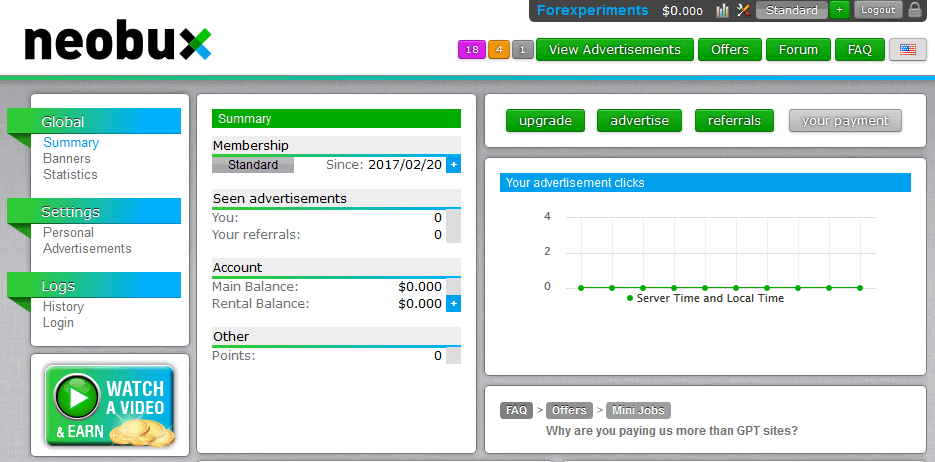Click the green plus upgrade button in top bar

click(839, 10)
